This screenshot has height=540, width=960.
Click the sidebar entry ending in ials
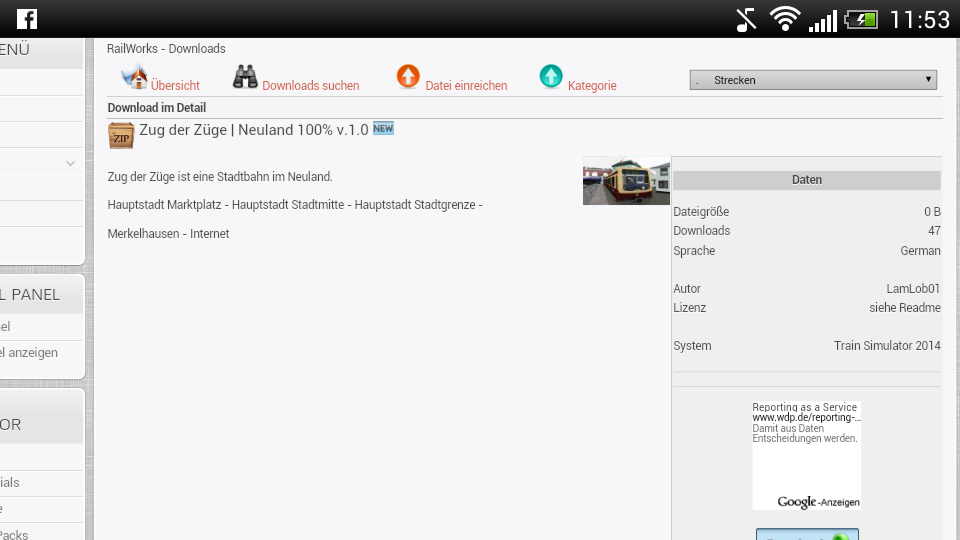pos(10,482)
